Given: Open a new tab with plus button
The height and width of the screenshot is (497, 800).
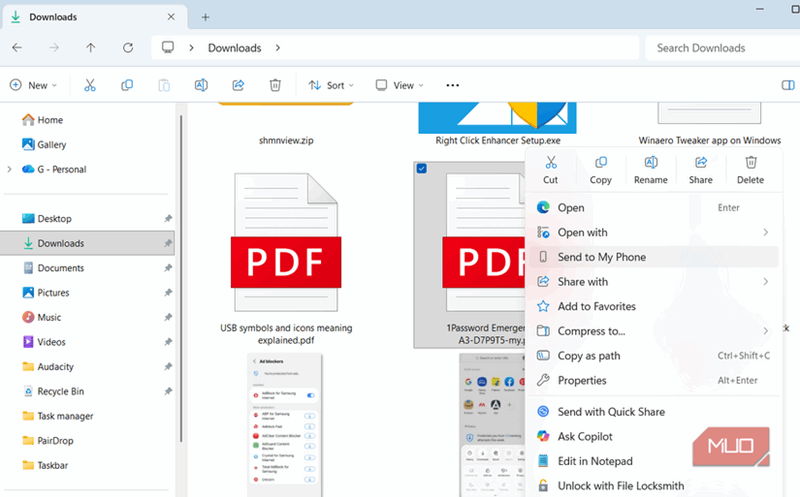Looking at the screenshot, I should [x=205, y=17].
